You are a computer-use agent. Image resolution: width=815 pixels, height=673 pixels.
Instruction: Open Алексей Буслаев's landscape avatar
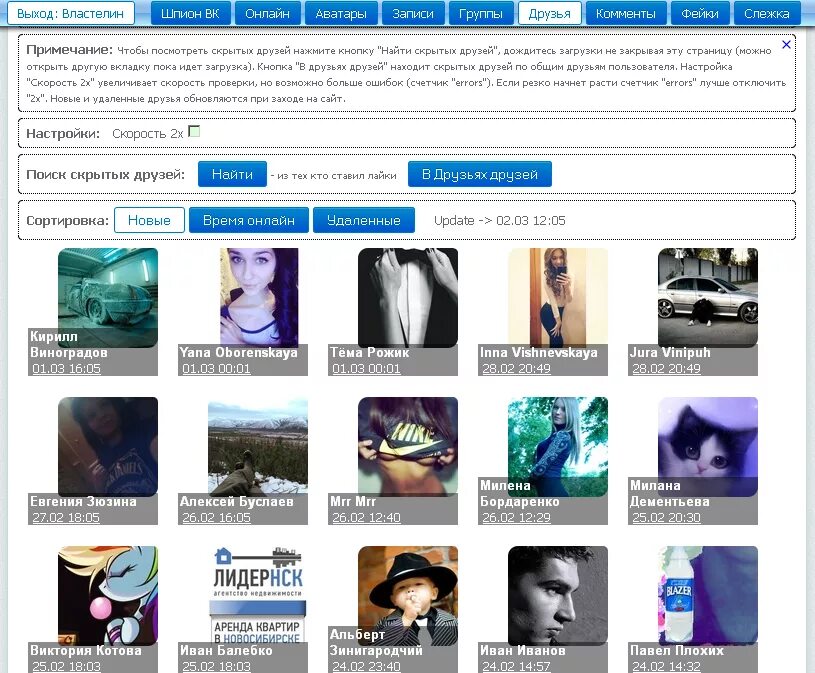[258, 446]
